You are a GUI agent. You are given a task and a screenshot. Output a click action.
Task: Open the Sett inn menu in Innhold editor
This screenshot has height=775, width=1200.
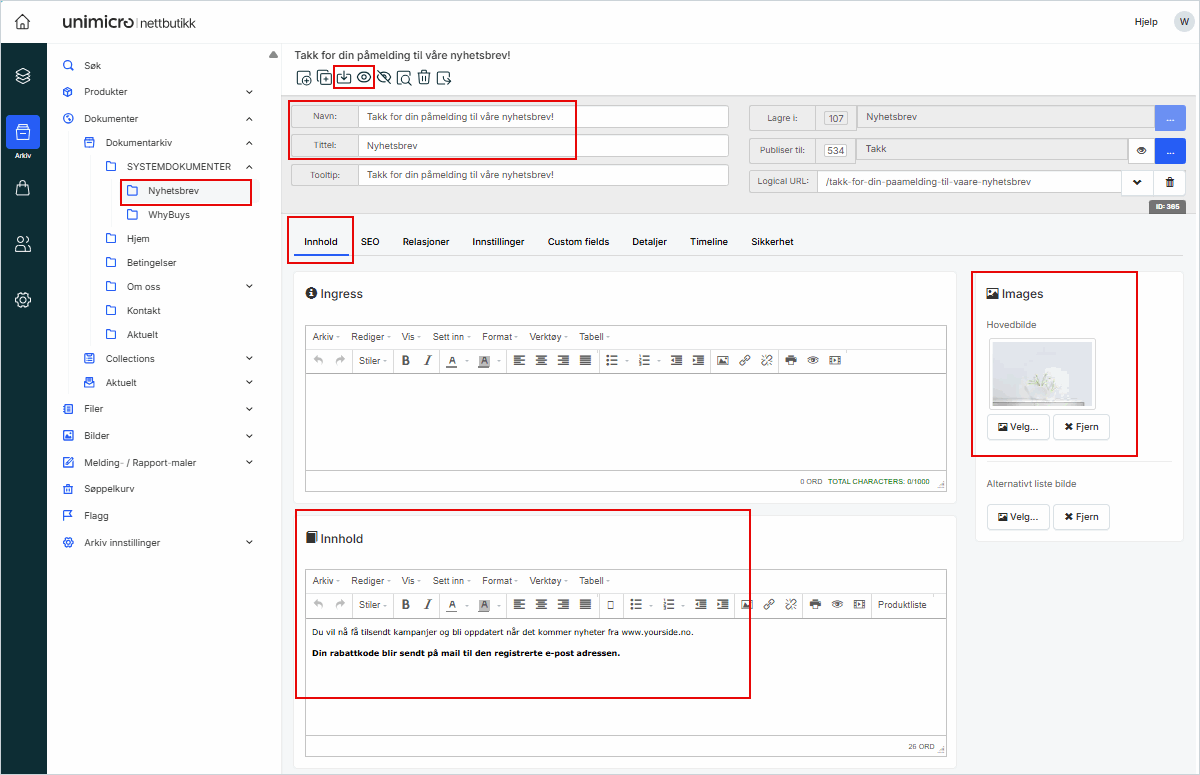tap(447, 581)
